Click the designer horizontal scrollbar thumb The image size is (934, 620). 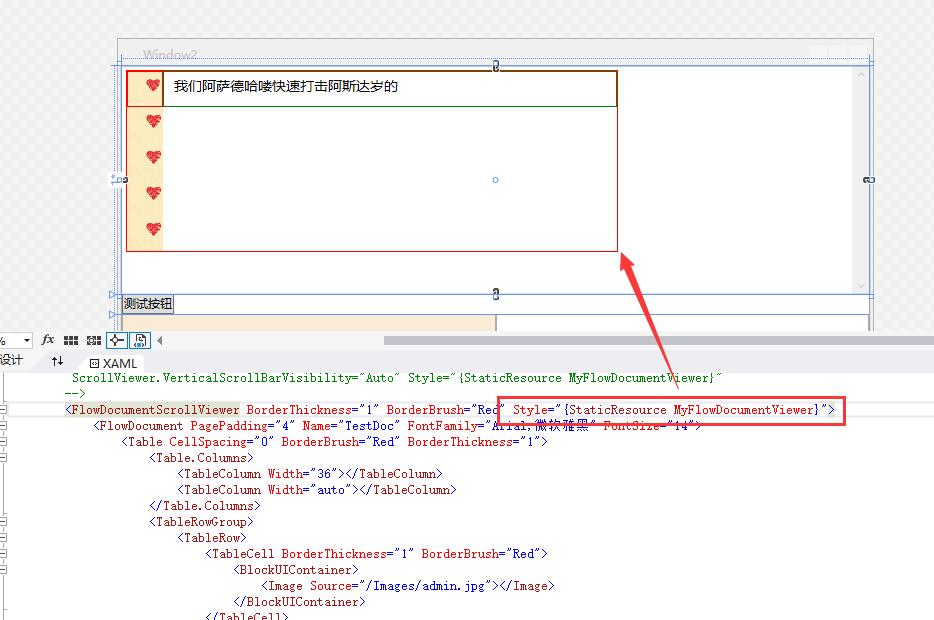point(658,341)
